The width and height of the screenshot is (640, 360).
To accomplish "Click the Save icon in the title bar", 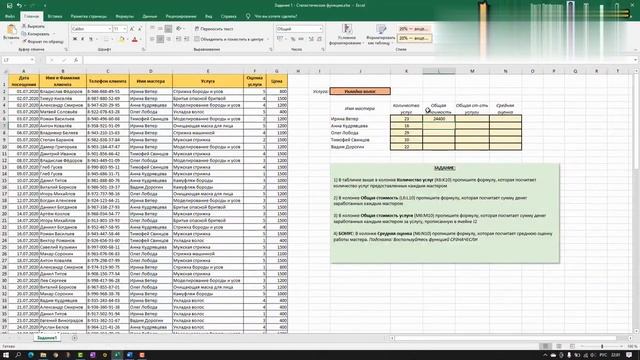I will [9, 6].
